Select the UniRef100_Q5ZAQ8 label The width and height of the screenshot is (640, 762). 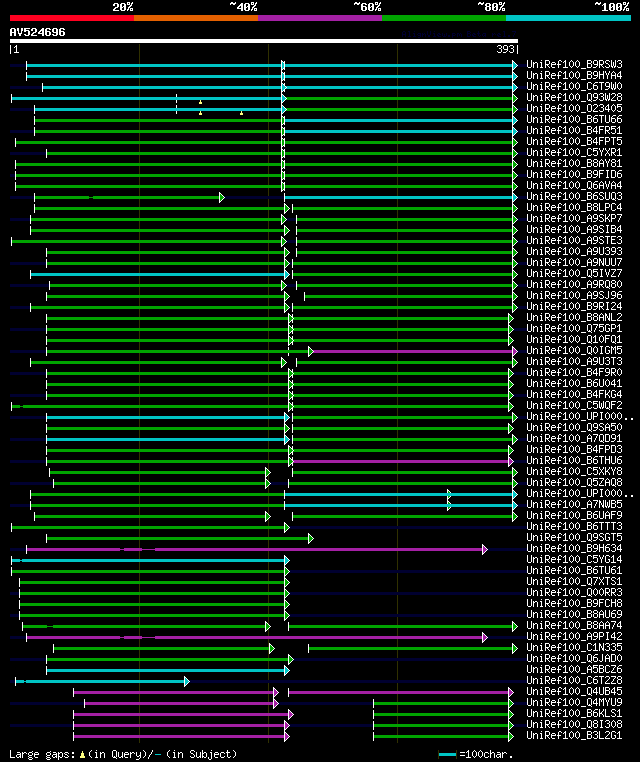pyautogui.click(x=574, y=482)
